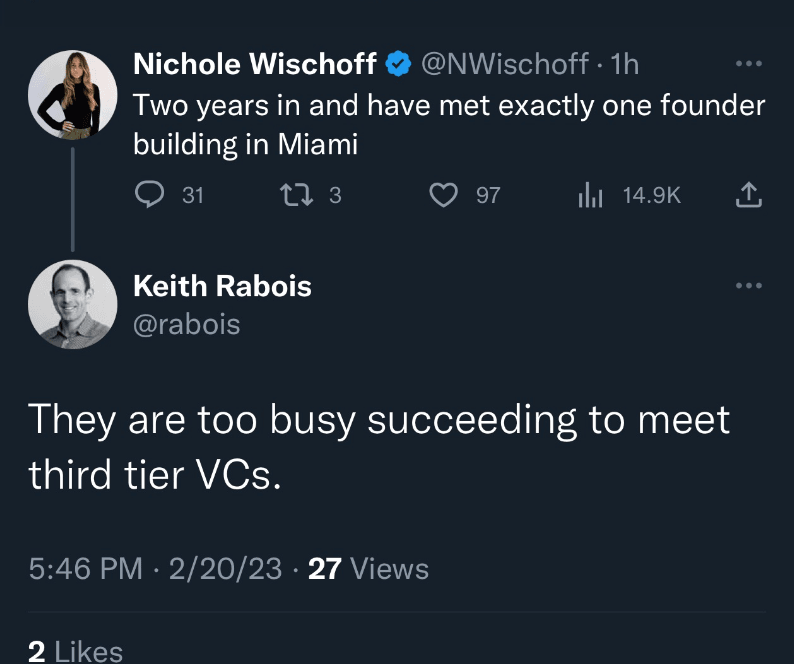
Task: Open Keith Rabois's profile picture
Action: point(72,304)
